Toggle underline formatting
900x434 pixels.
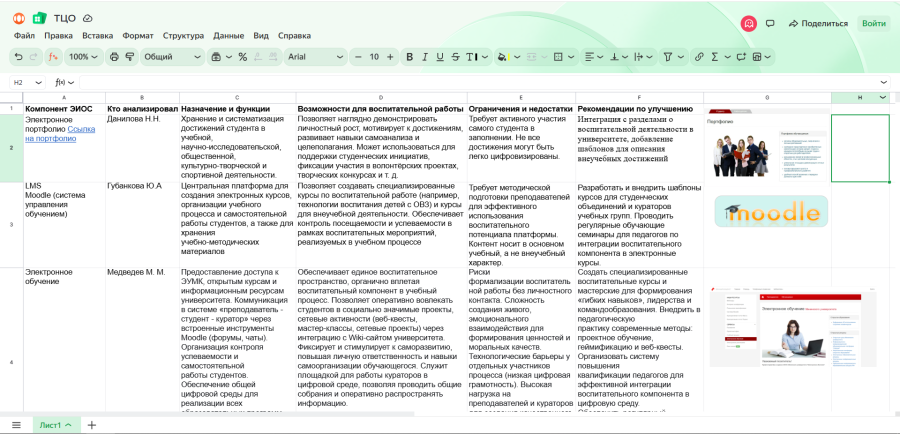coord(440,57)
